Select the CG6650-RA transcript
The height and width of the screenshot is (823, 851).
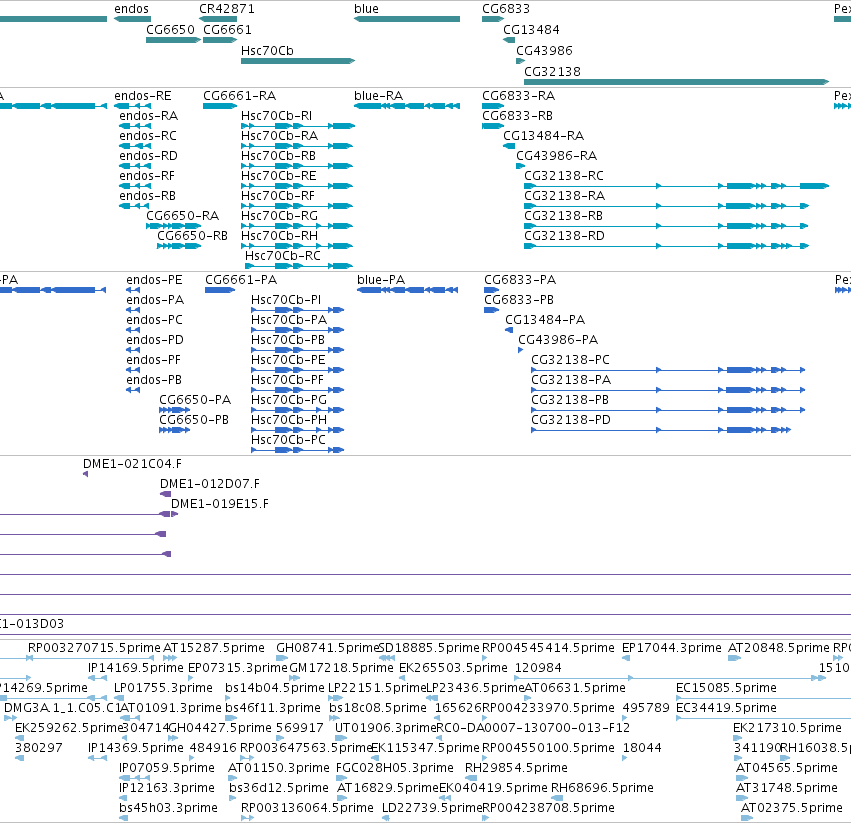pos(182,216)
